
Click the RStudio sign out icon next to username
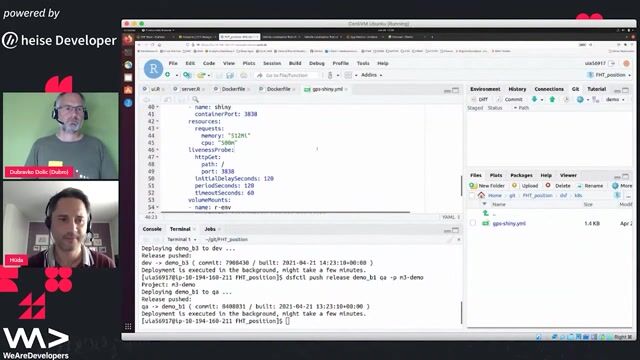pyautogui.click(x=611, y=63)
